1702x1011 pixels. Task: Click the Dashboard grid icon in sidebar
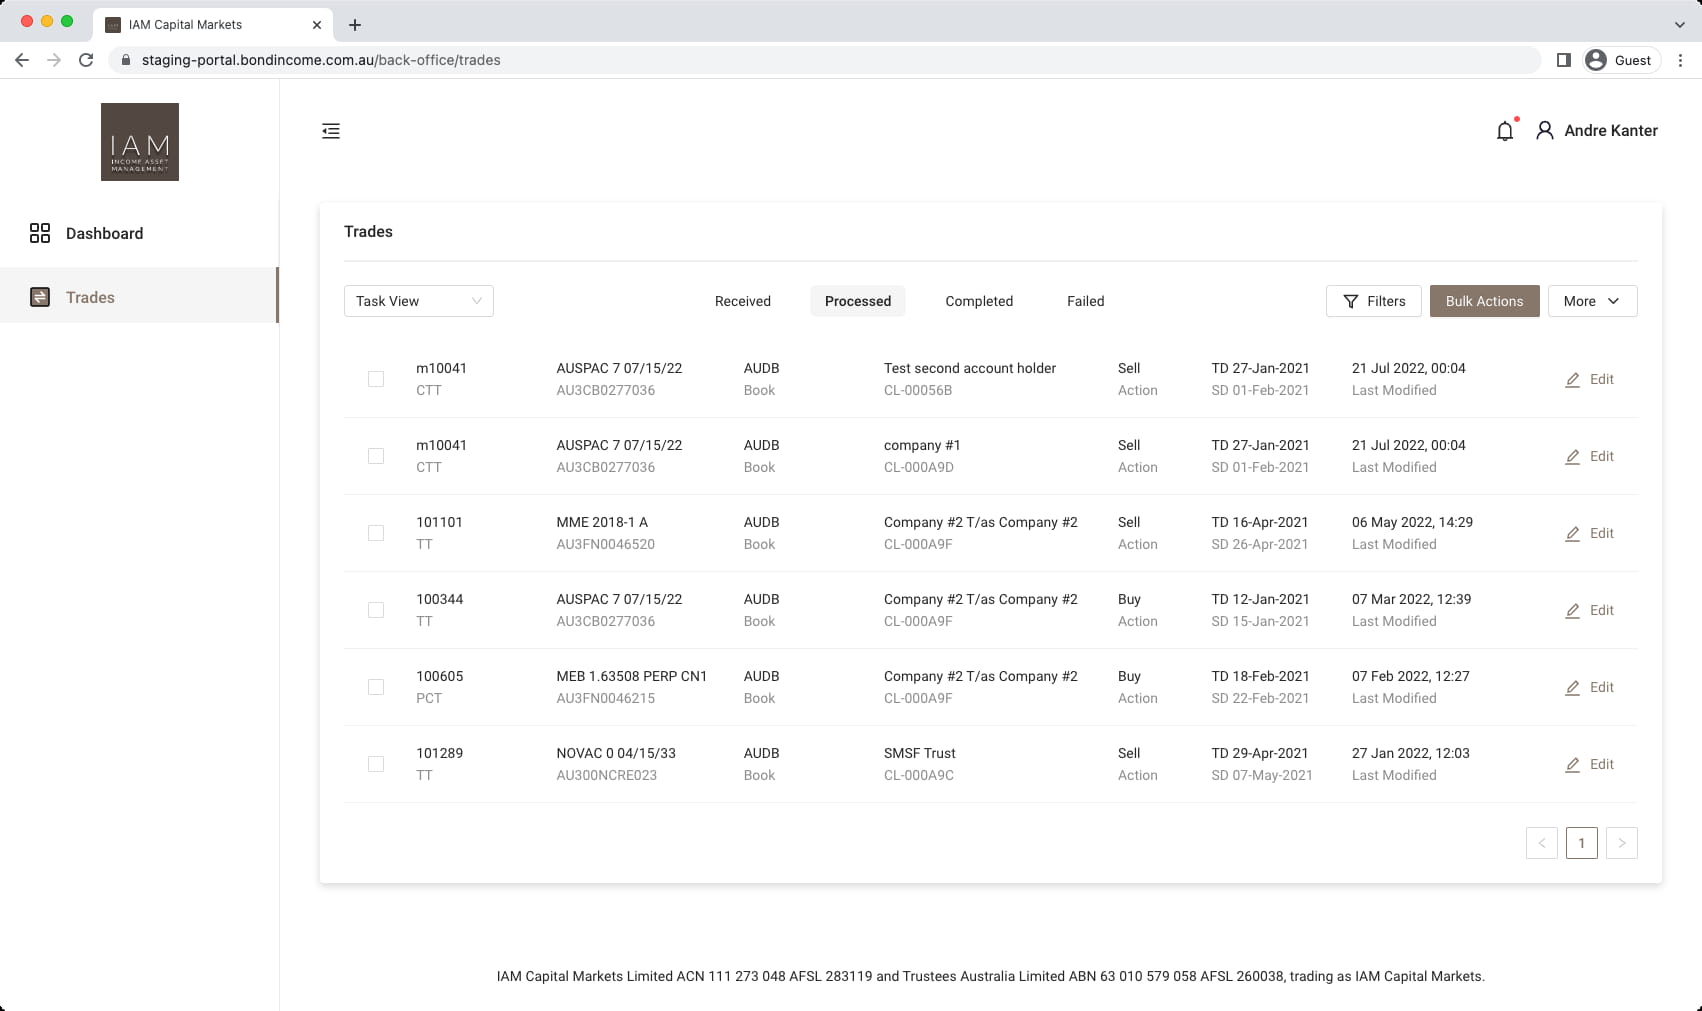click(x=40, y=233)
